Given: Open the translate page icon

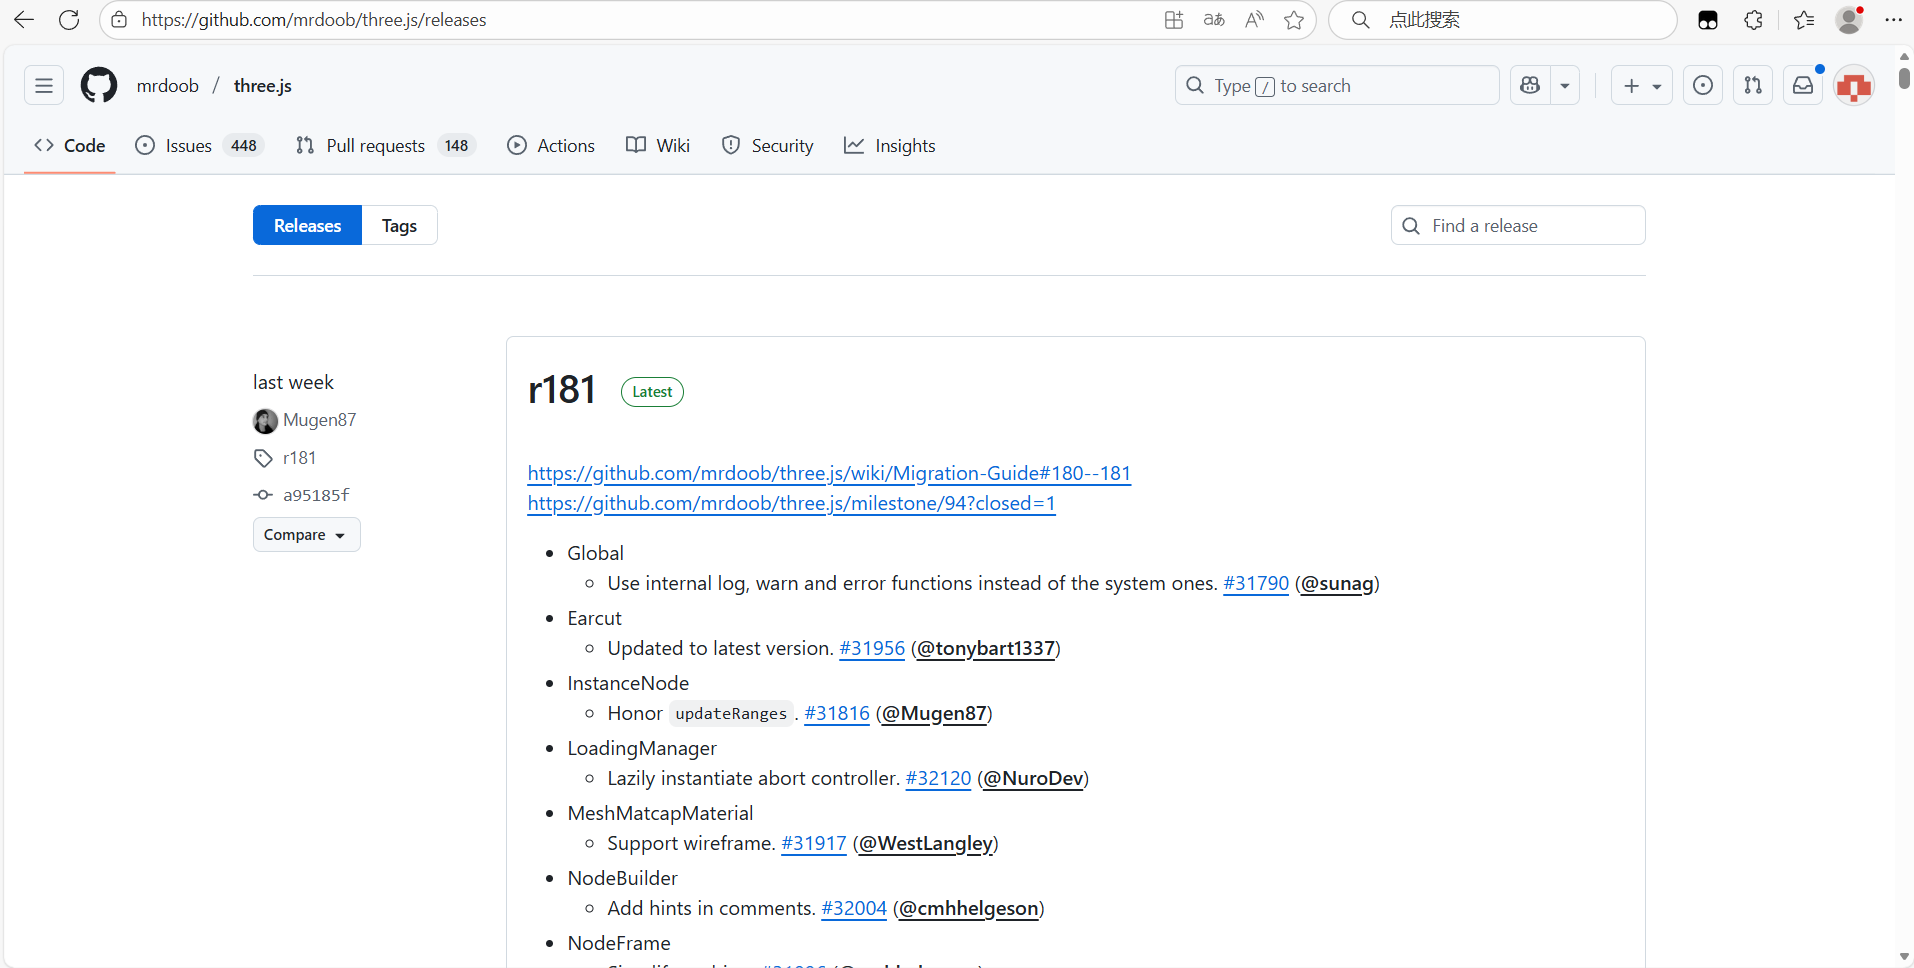Looking at the screenshot, I should [1214, 20].
